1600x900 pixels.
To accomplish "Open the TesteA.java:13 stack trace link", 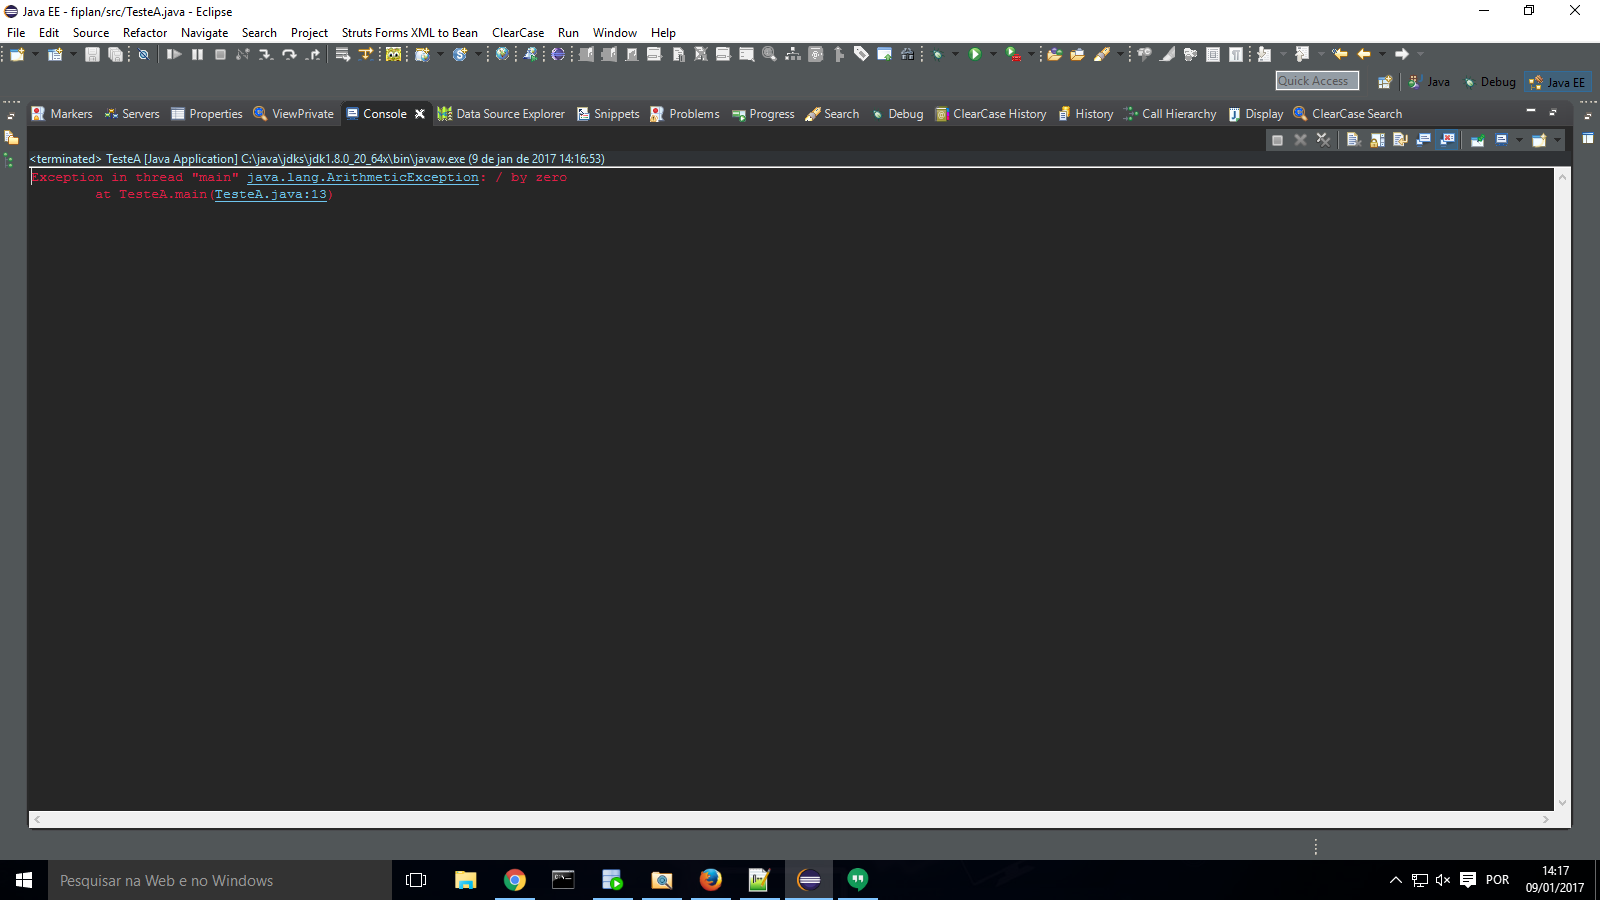I will 270,194.
